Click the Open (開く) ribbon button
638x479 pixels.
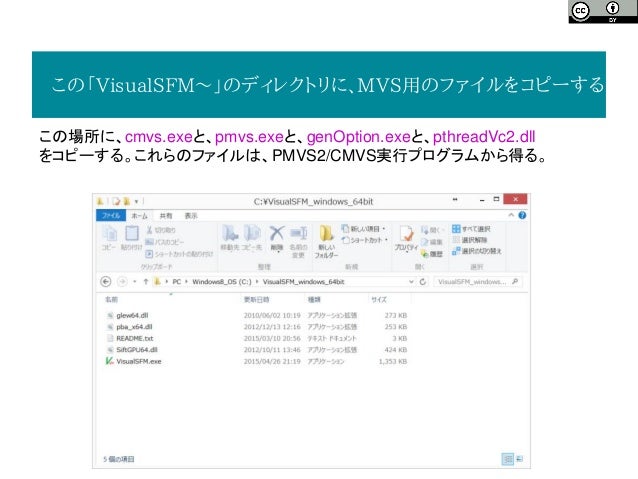(x=431, y=230)
